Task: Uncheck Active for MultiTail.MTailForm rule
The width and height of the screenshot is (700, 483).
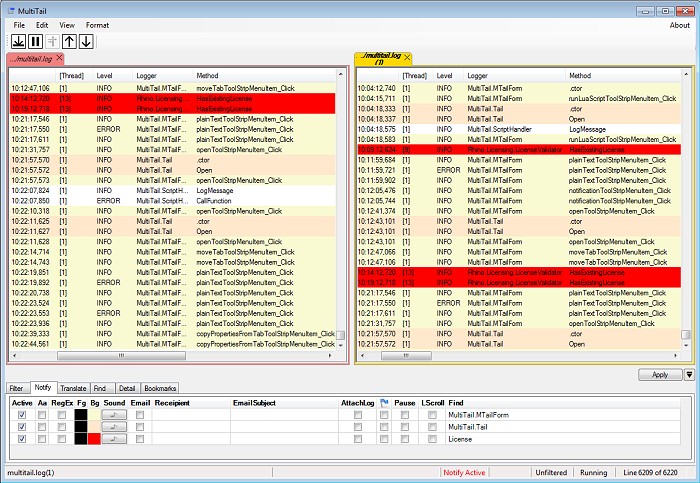Action: point(22,414)
